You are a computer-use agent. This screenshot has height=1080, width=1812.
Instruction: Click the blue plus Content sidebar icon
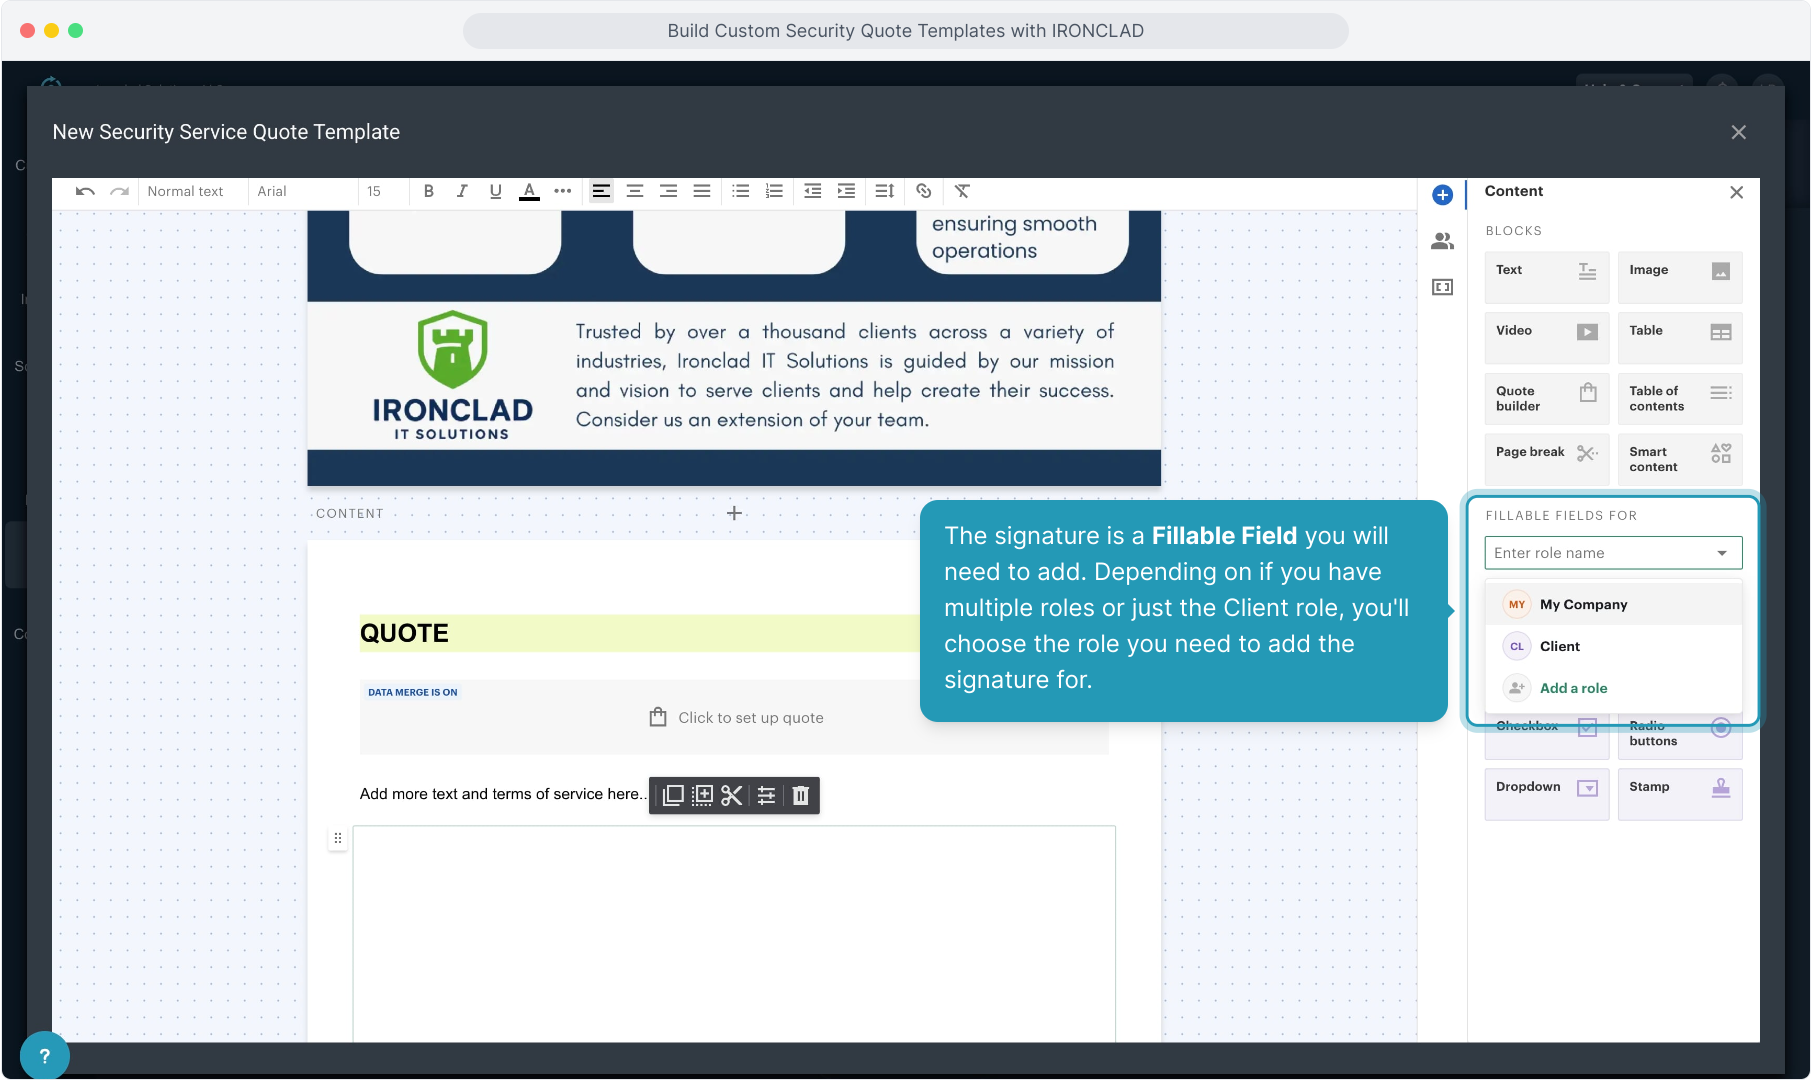coord(1442,195)
